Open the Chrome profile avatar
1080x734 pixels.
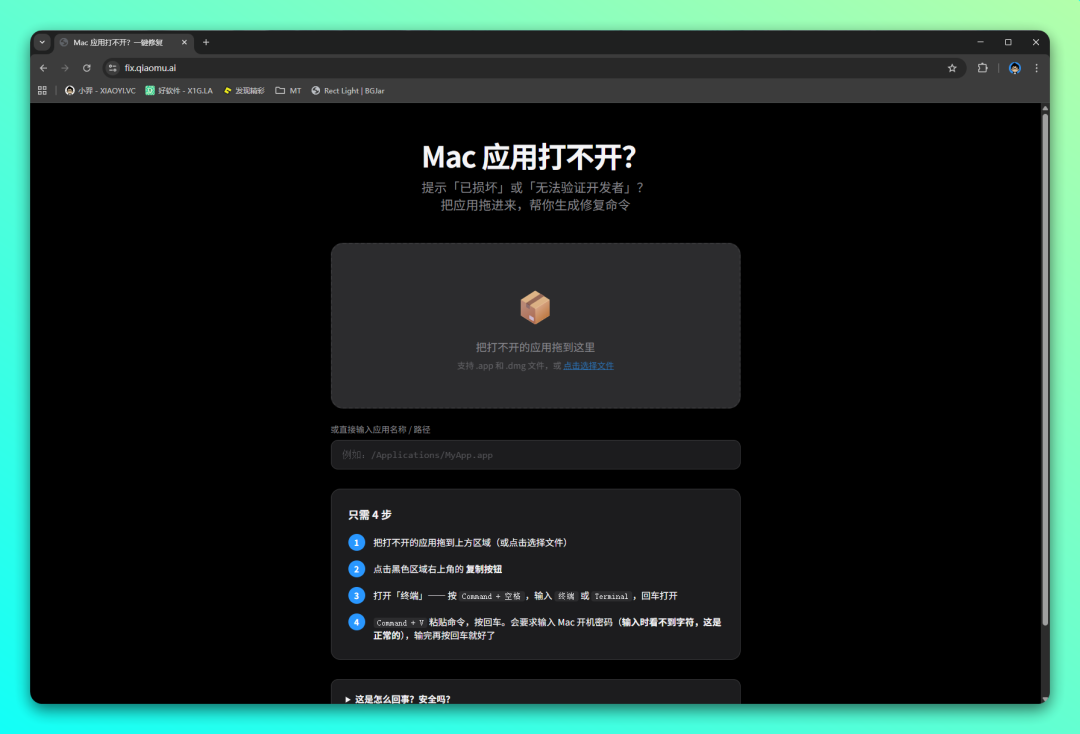pos(1015,68)
